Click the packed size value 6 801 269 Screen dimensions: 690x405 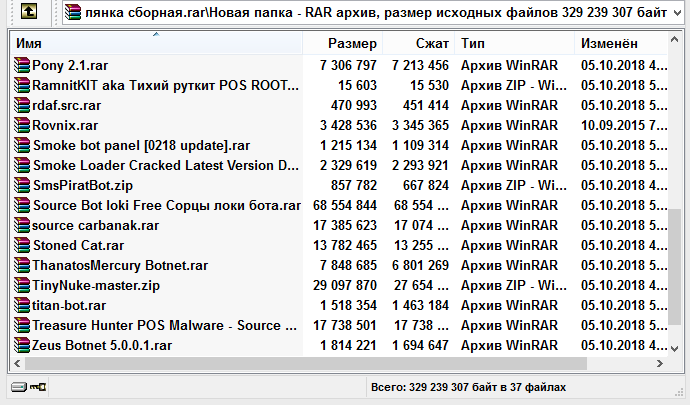(420, 265)
